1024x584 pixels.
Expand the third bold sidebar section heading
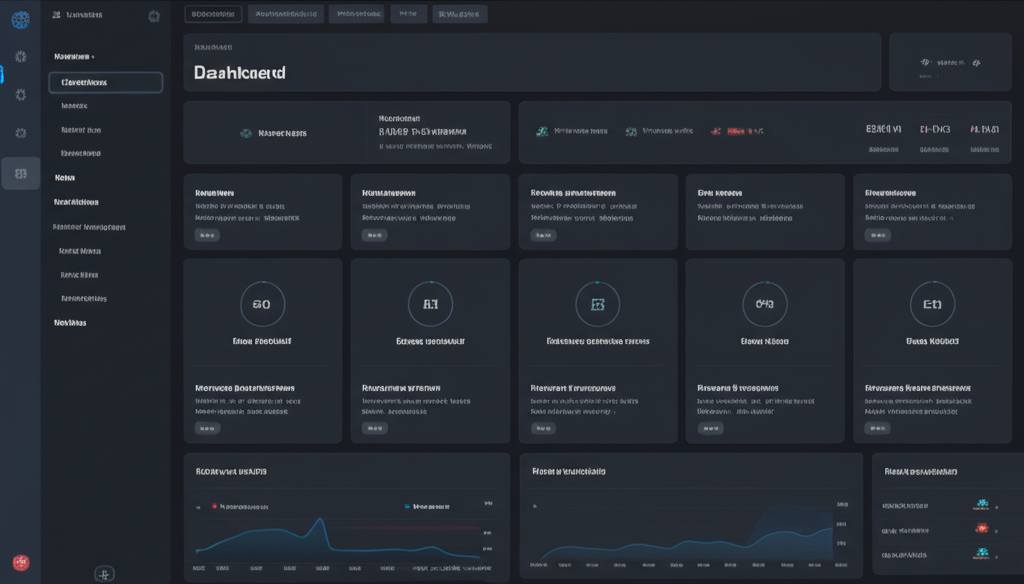(x=76, y=202)
